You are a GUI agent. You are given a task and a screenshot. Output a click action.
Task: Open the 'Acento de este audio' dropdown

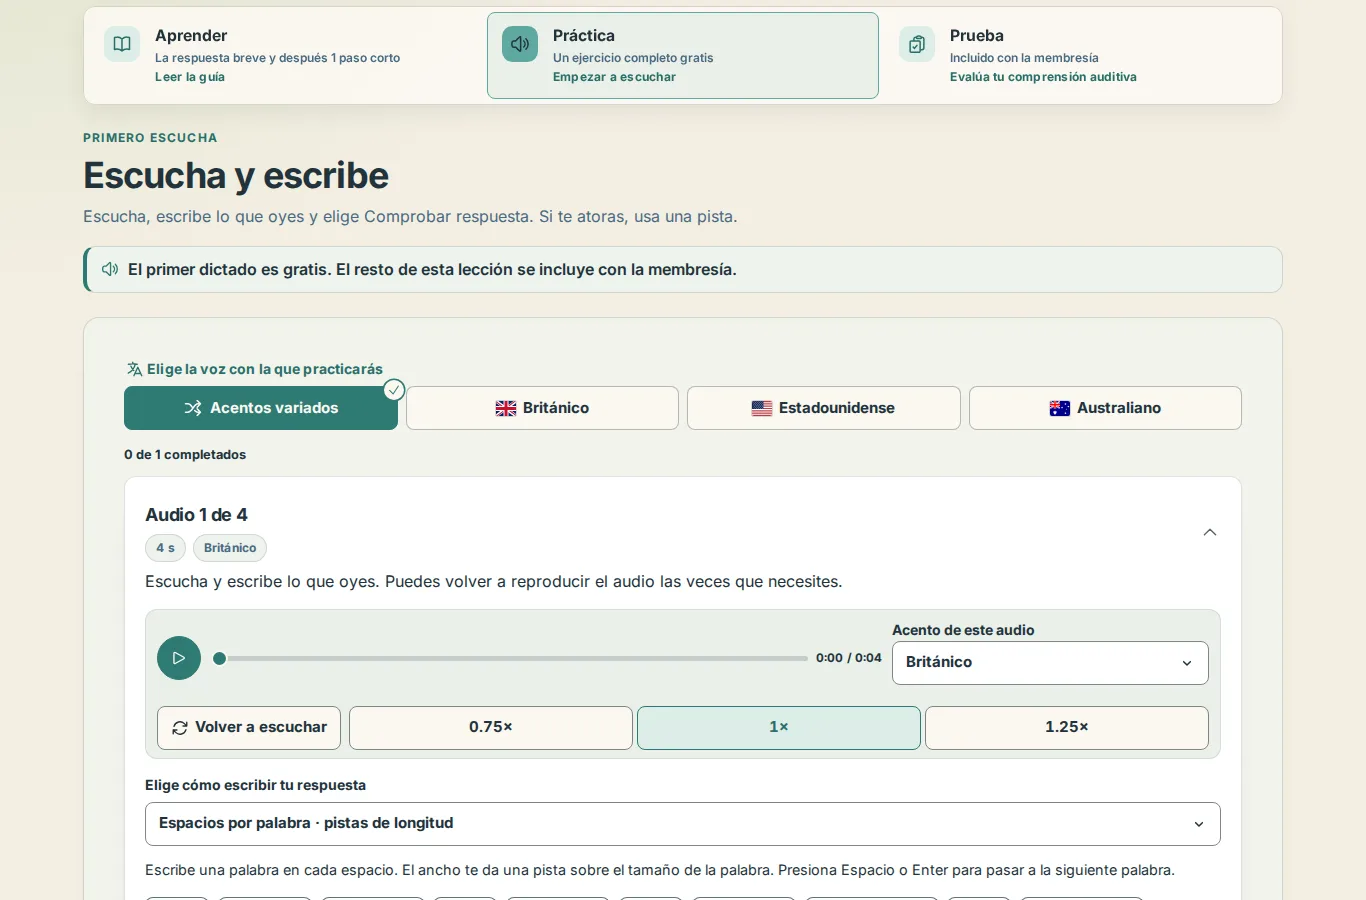pos(1050,663)
